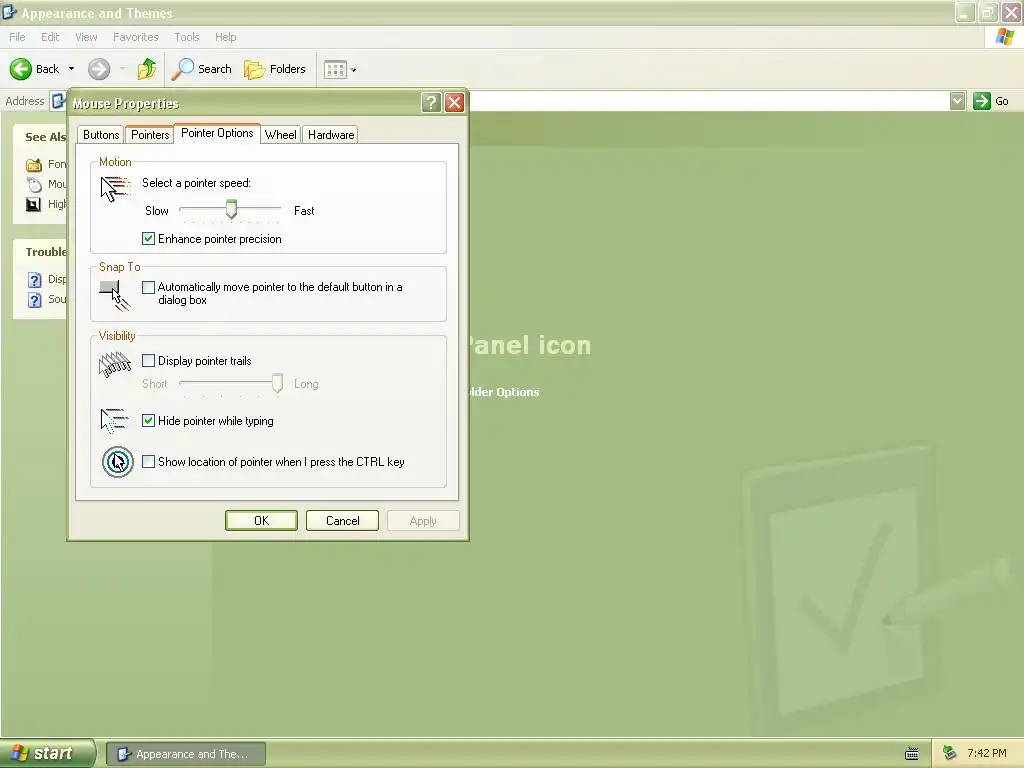Click OK in Mouse Properties
Viewport: 1024px width, 768px height.
(261, 520)
